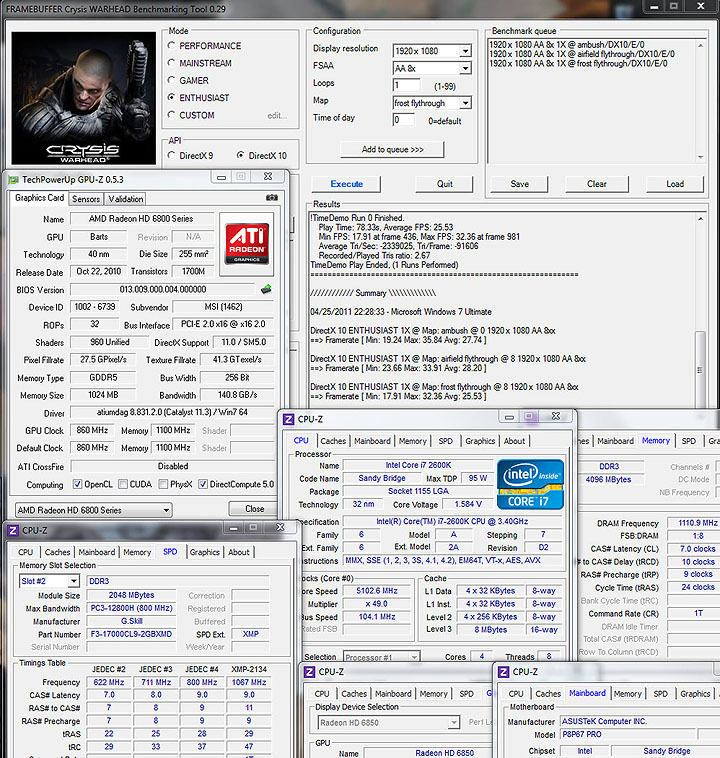Click the Part Number F3-17000CL9-2GBXMD field

131,634
